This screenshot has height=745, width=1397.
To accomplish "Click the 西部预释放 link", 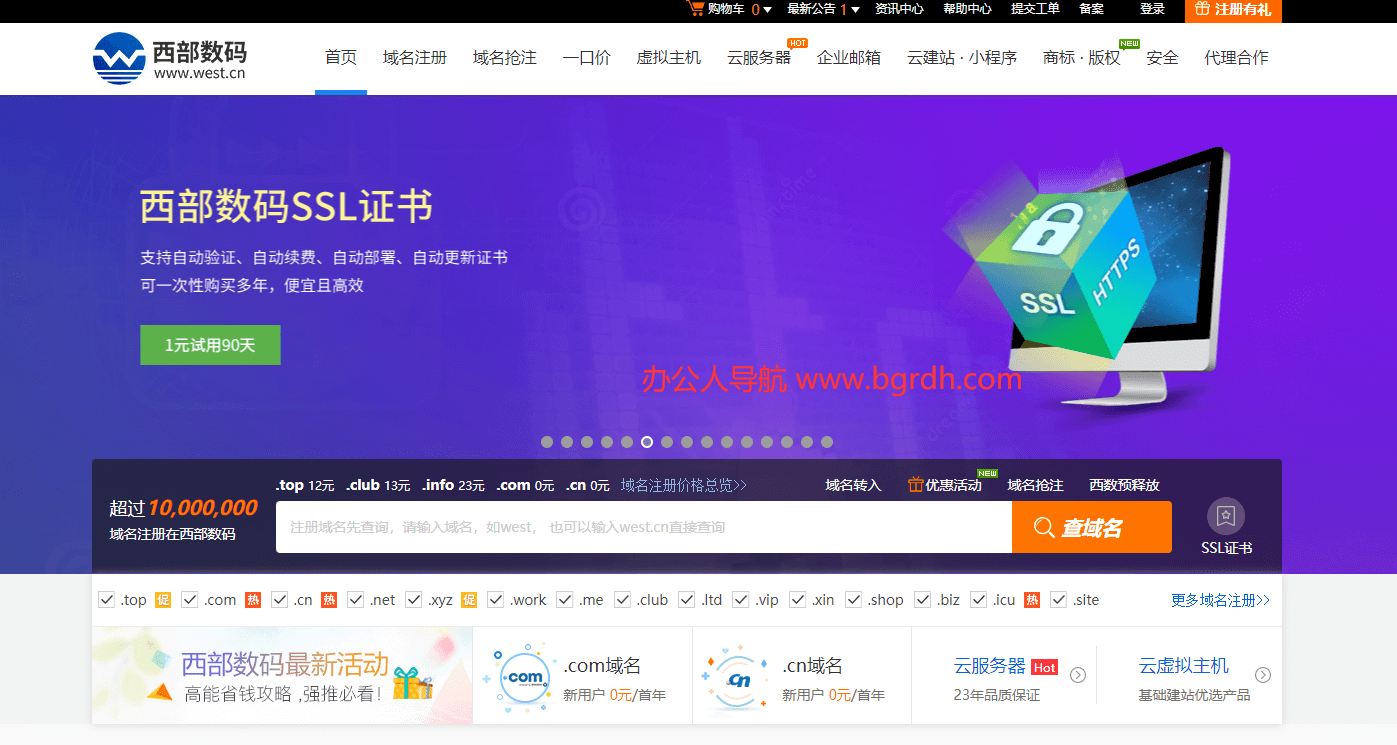I will [1125, 485].
